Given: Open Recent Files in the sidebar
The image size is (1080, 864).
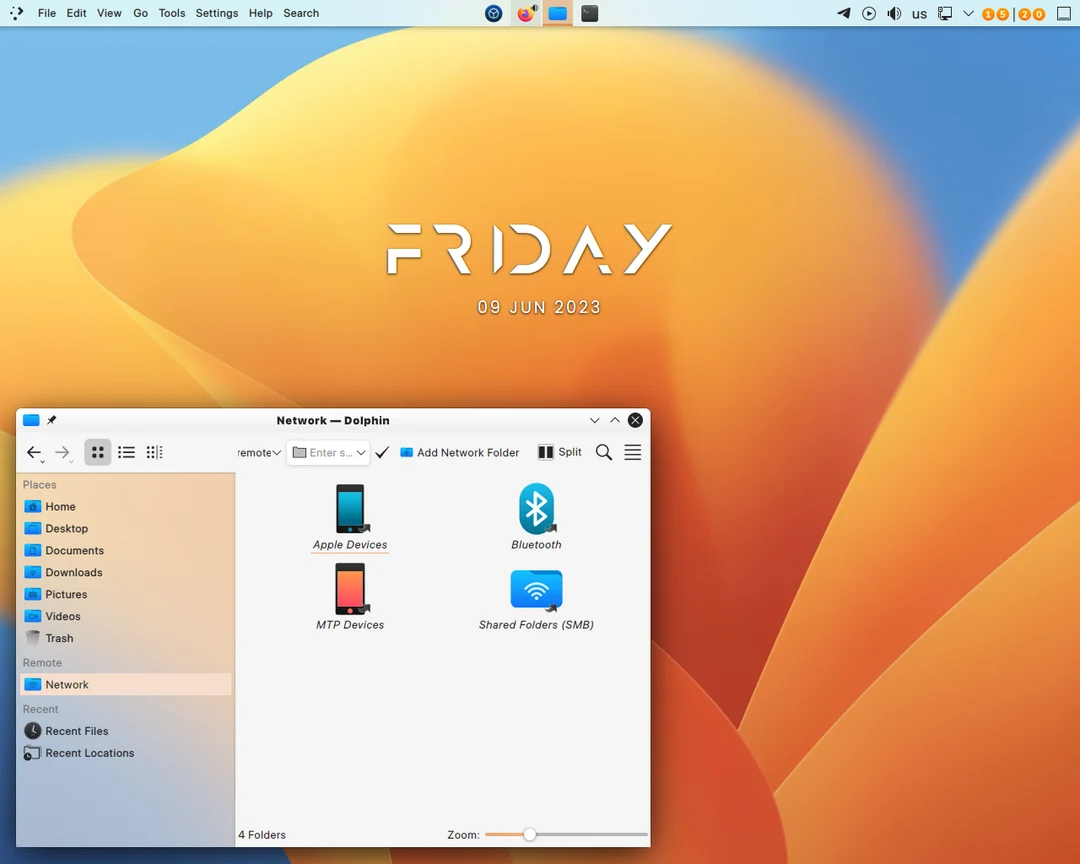Looking at the screenshot, I should pyautogui.click(x=78, y=731).
